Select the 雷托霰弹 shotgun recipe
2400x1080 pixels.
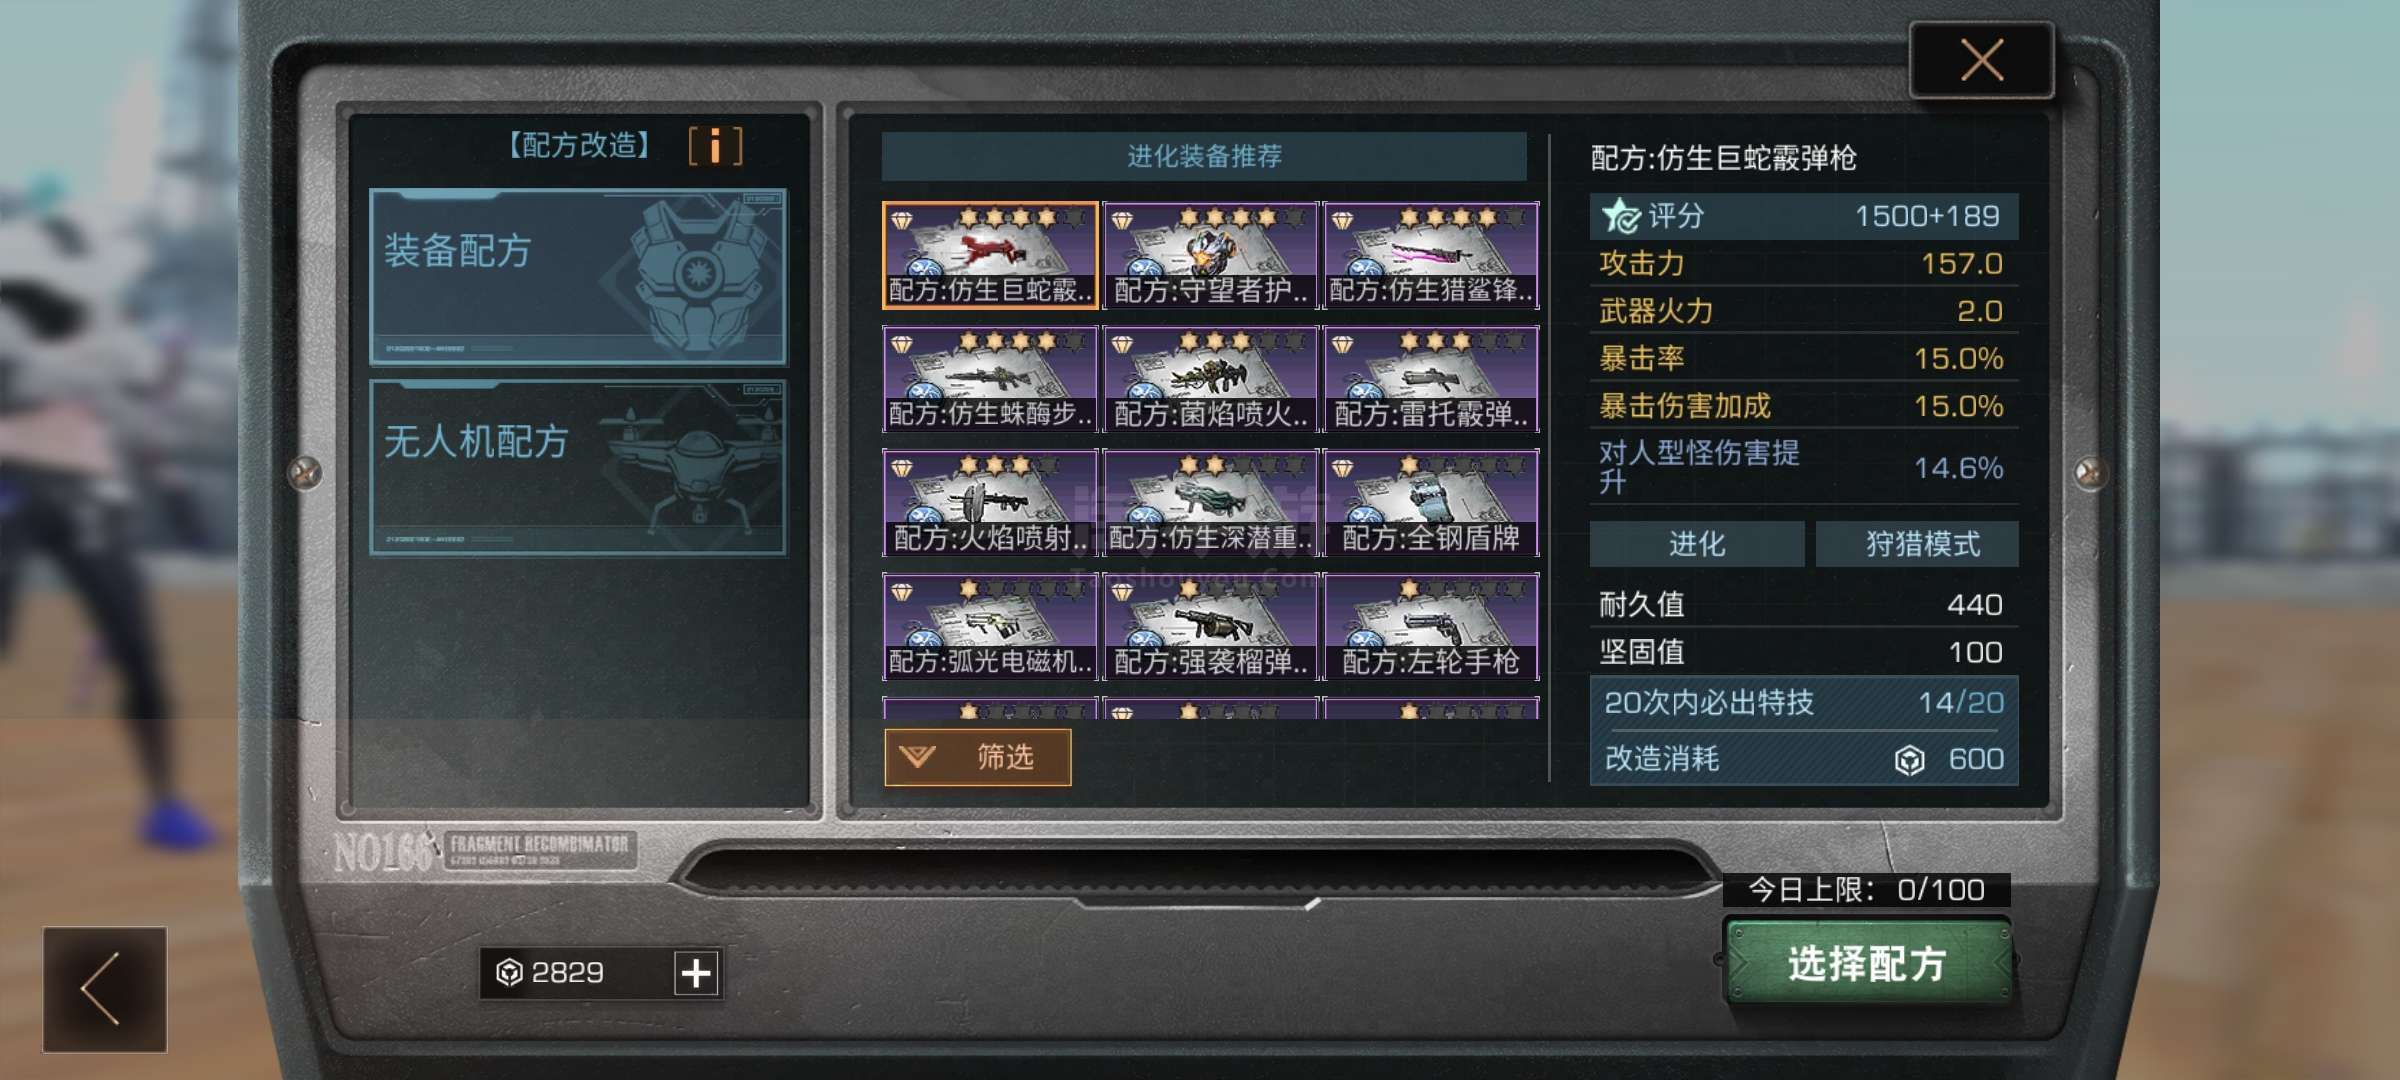(1431, 379)
